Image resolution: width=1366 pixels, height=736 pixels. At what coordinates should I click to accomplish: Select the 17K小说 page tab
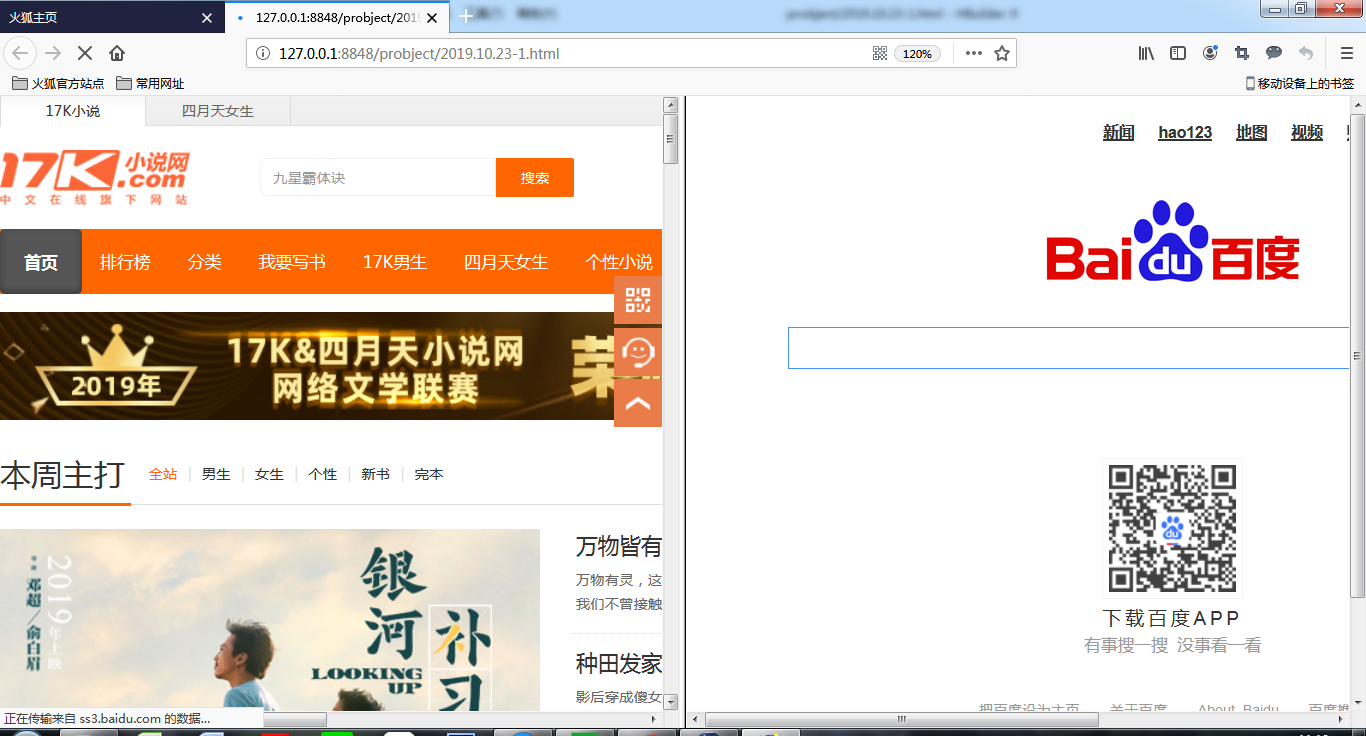[73, 111]
